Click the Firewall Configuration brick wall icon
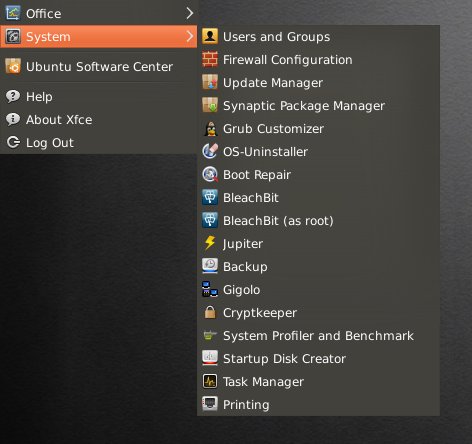 click(210, 59)
